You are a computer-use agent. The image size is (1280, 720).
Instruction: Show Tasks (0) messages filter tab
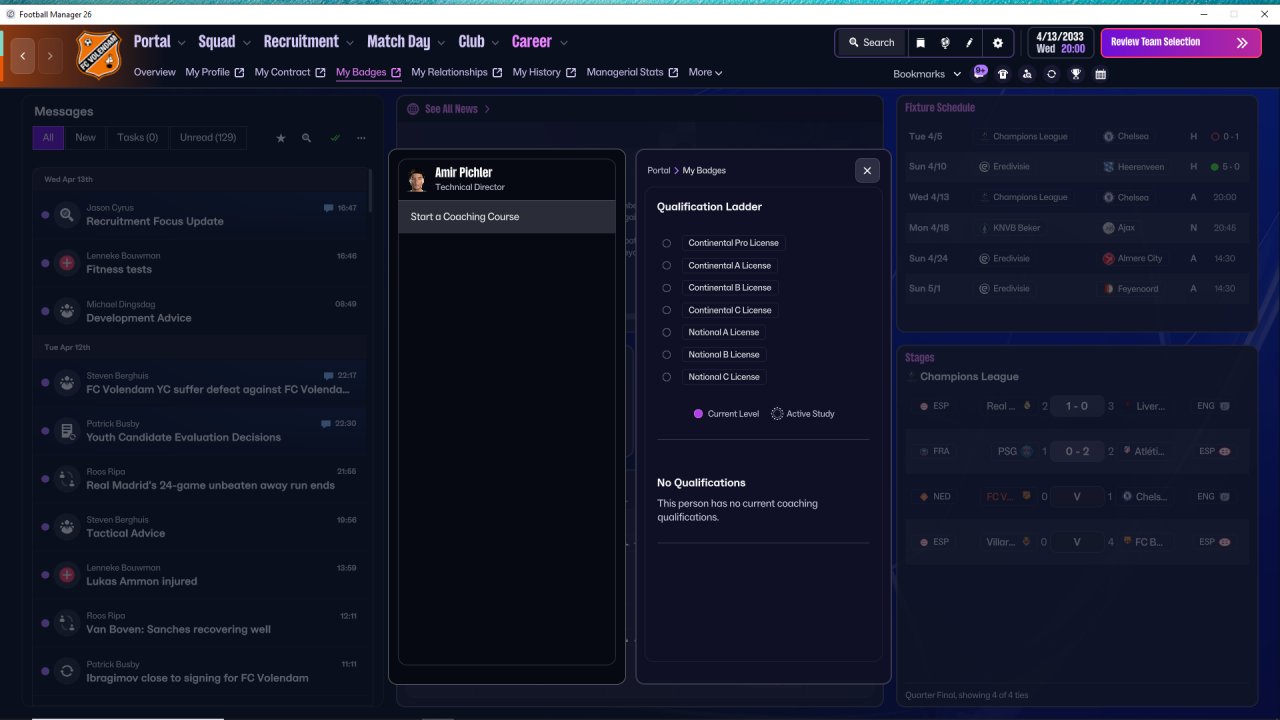click(137, 138)
